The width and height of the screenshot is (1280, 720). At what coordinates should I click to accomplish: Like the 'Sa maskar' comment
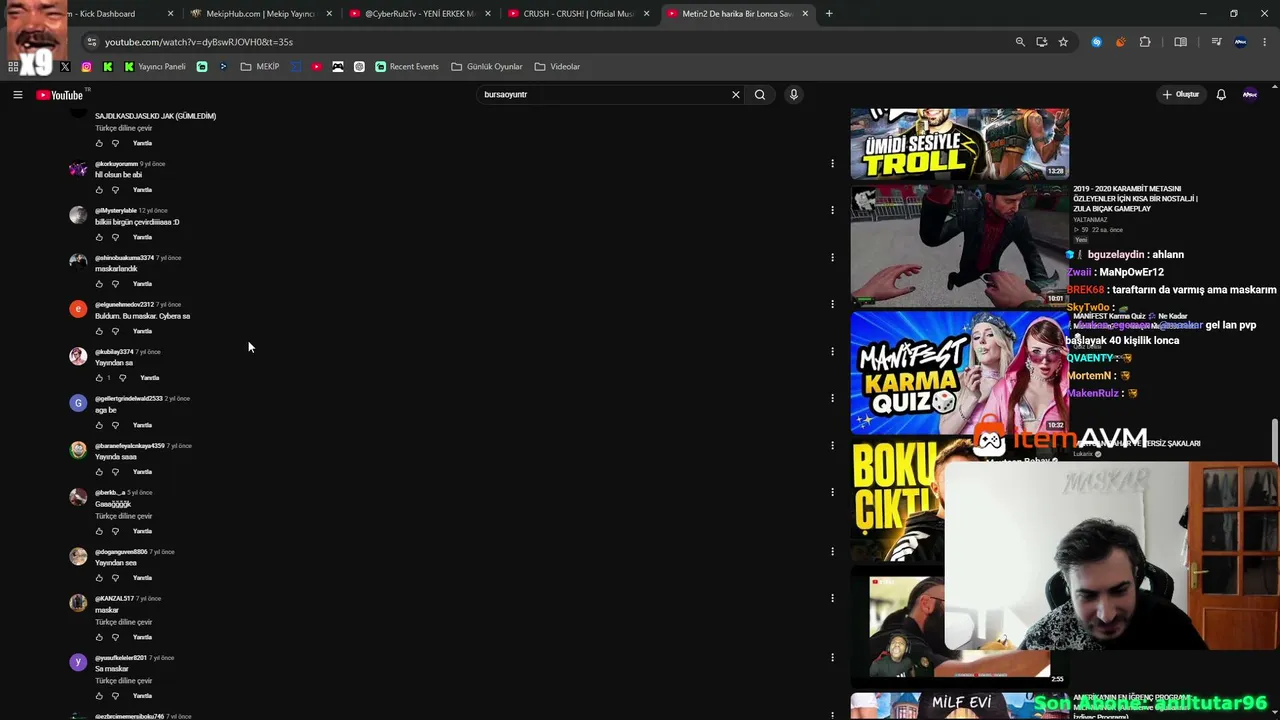(x=99, y=696)
